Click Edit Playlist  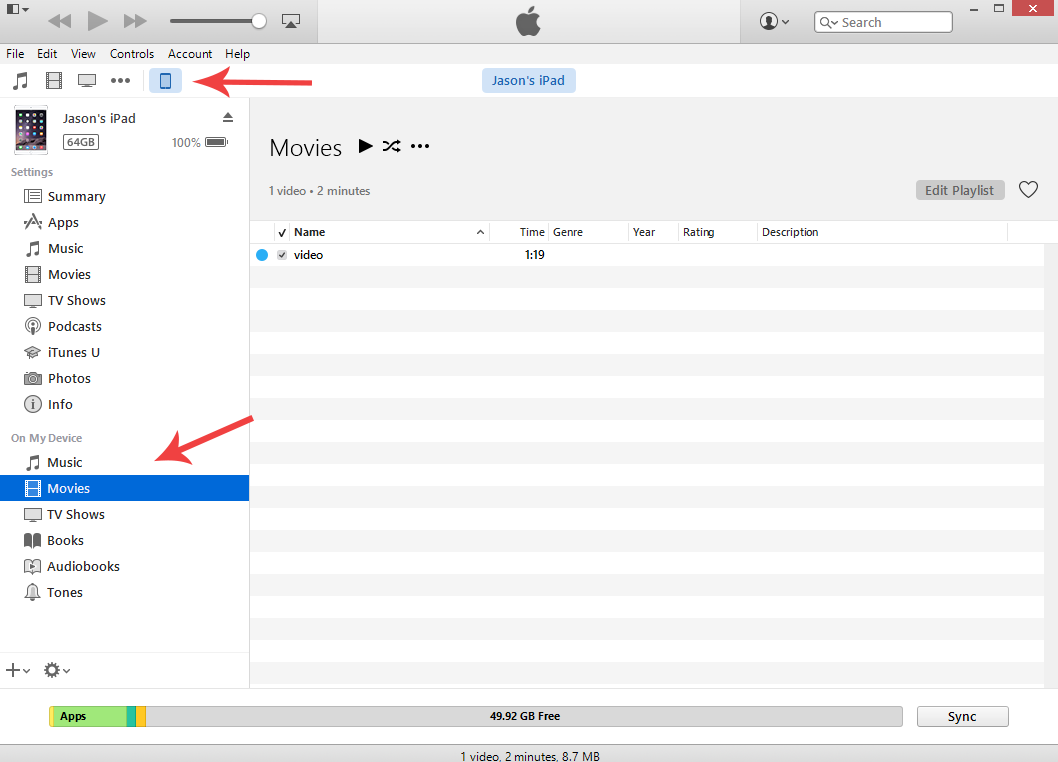959,189
